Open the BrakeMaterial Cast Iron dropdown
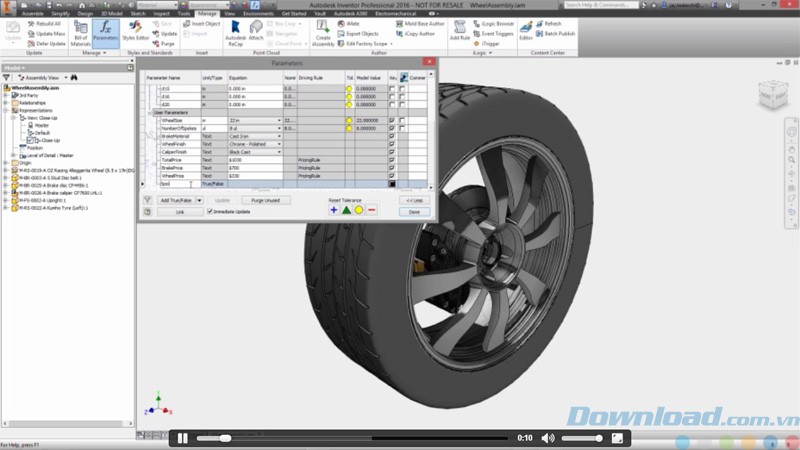The width and height of the screenshot is (800, 450). click(x=277, y=136)
